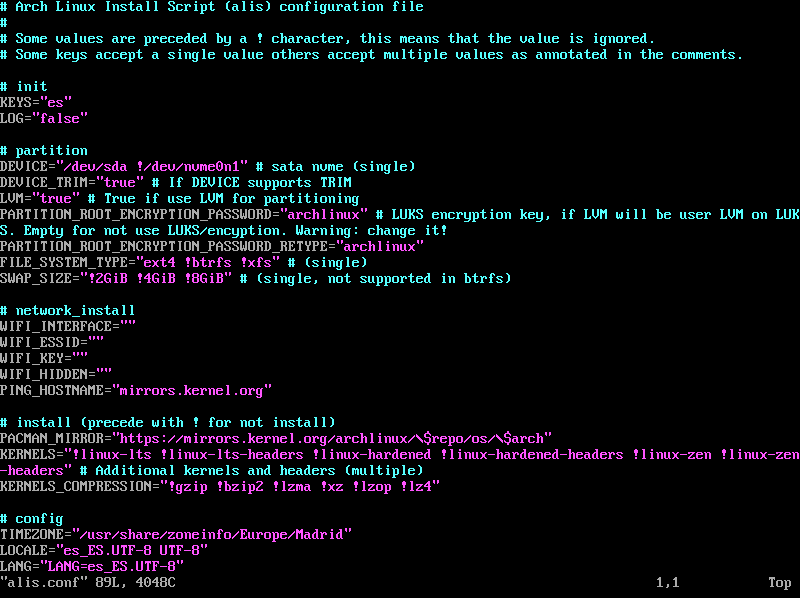Click the PACMAN_MIRROR https URL
800x598 pixels.
pyautogui.click(x=332, y=438)
